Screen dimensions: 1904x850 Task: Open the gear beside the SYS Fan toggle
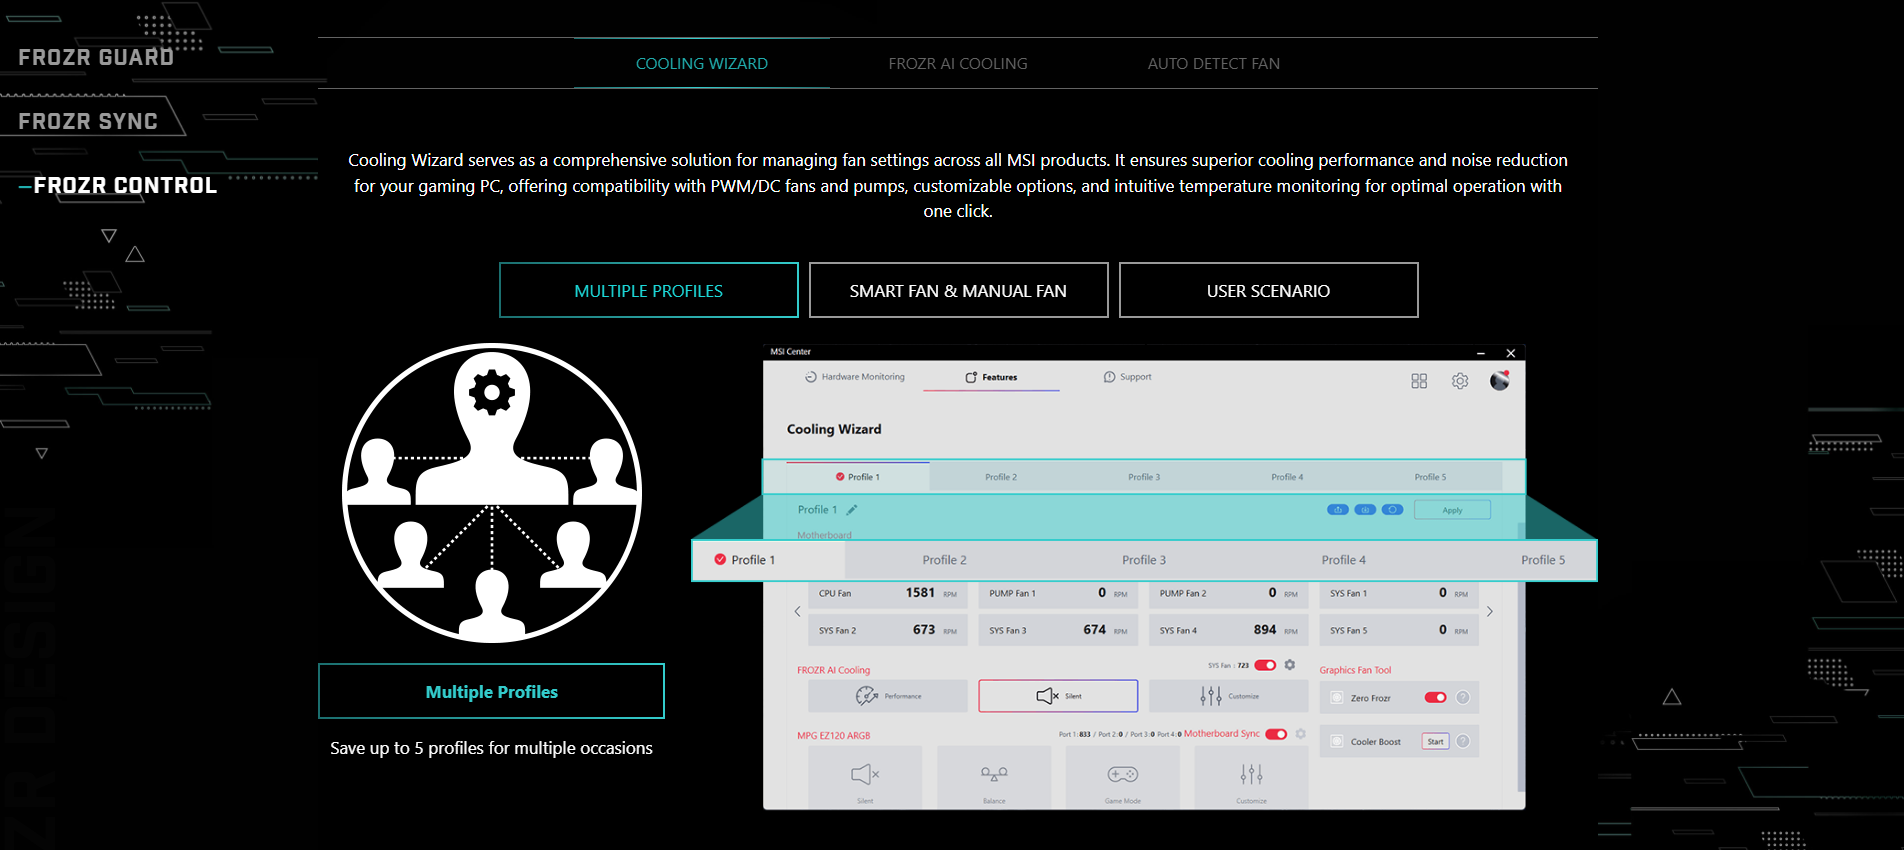point(1290,665)
